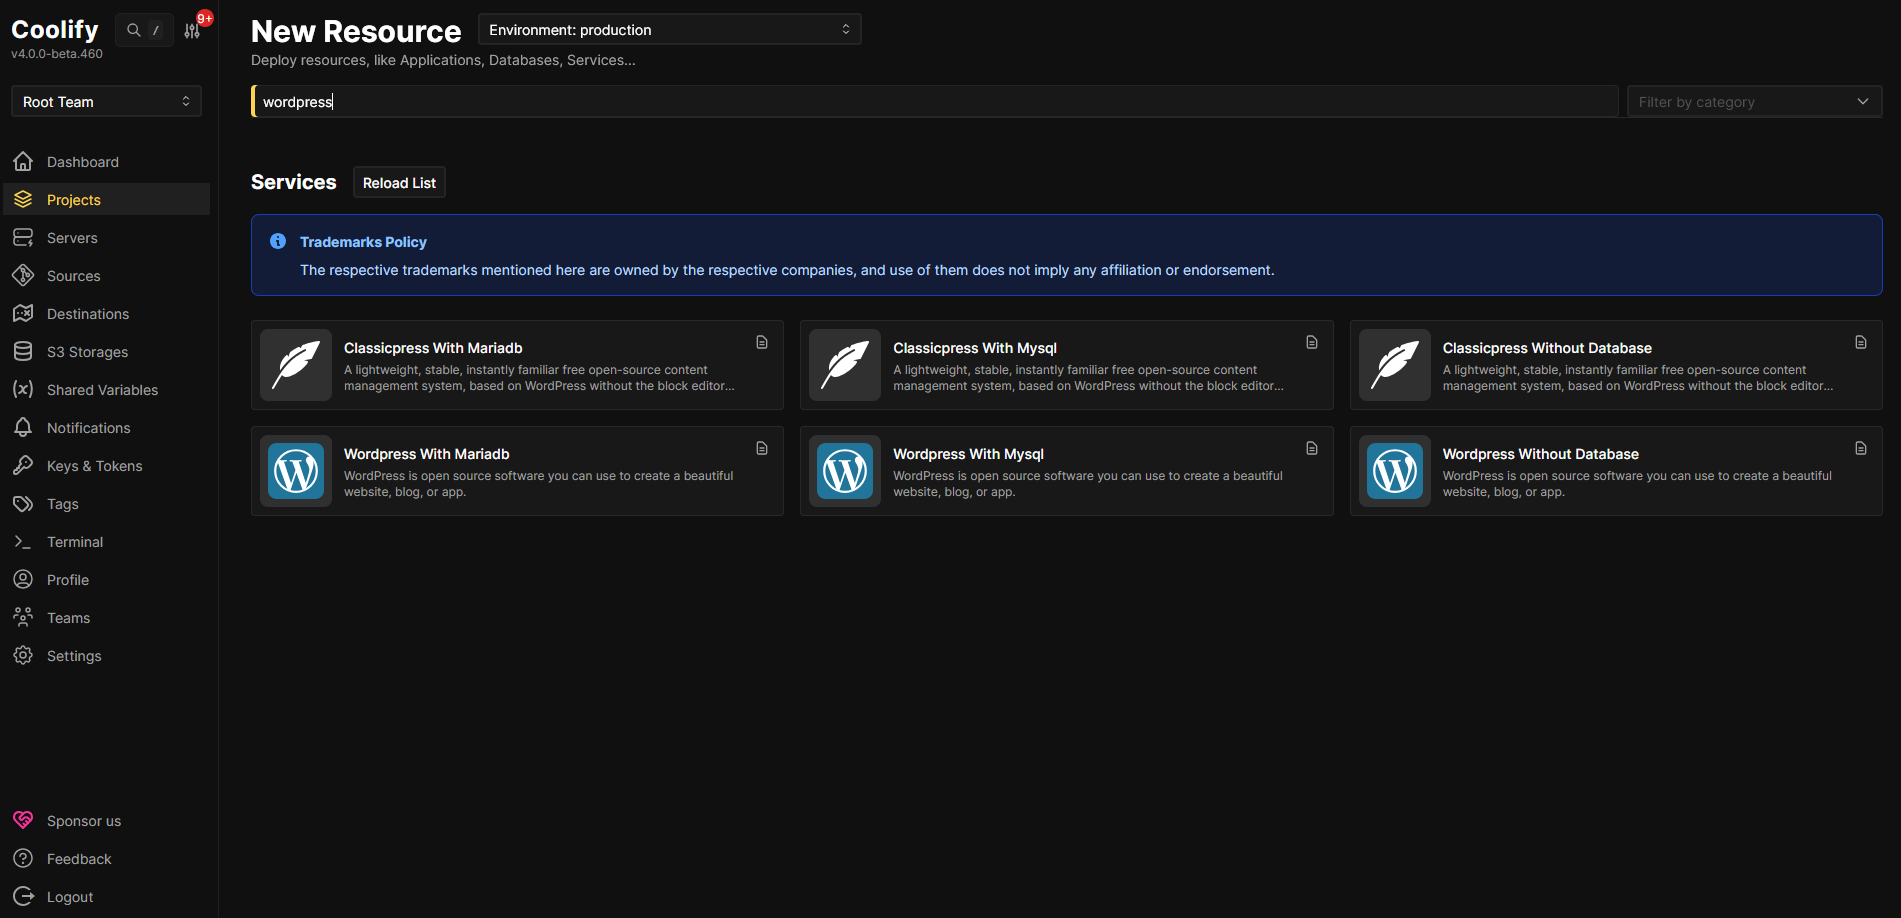
Task: Click the Logout label in sidebar
Action: click(x=70, y=897)
